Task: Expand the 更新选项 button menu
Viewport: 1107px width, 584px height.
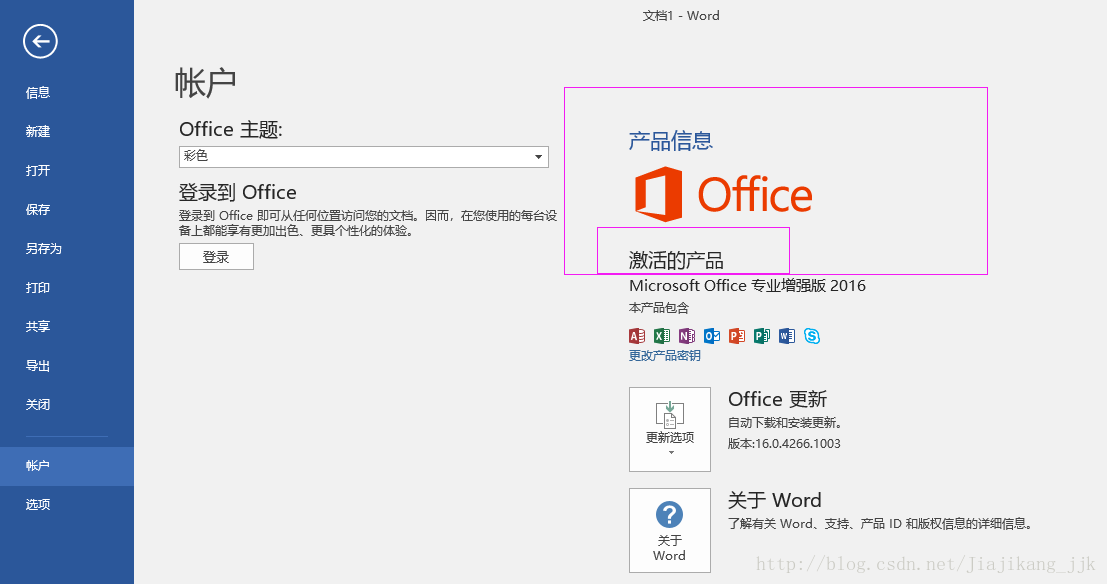Action: pos(670,429)
